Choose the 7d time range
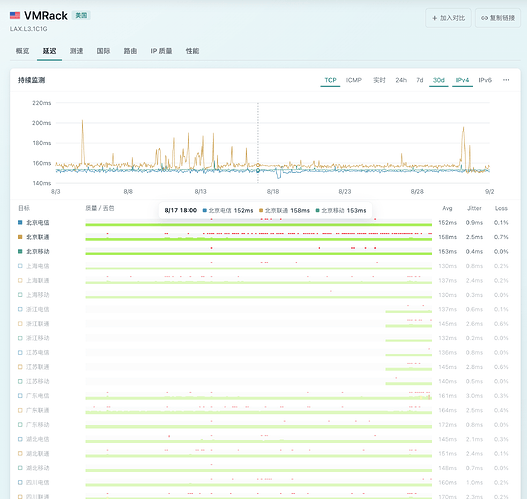Image resolution: width=527 pixels, height=499 pixels. tap(419, 80)
